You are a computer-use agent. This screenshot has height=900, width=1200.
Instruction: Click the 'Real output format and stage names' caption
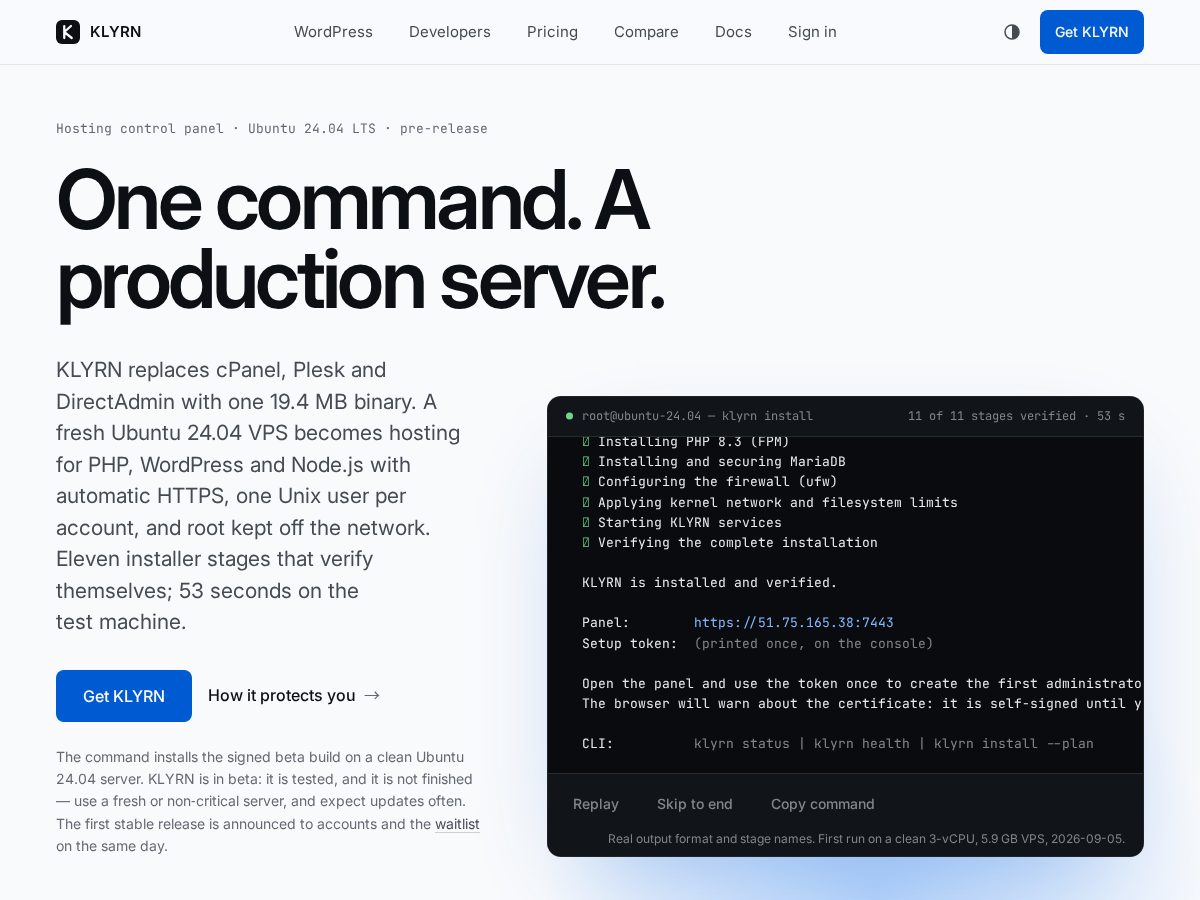(866, 839)
